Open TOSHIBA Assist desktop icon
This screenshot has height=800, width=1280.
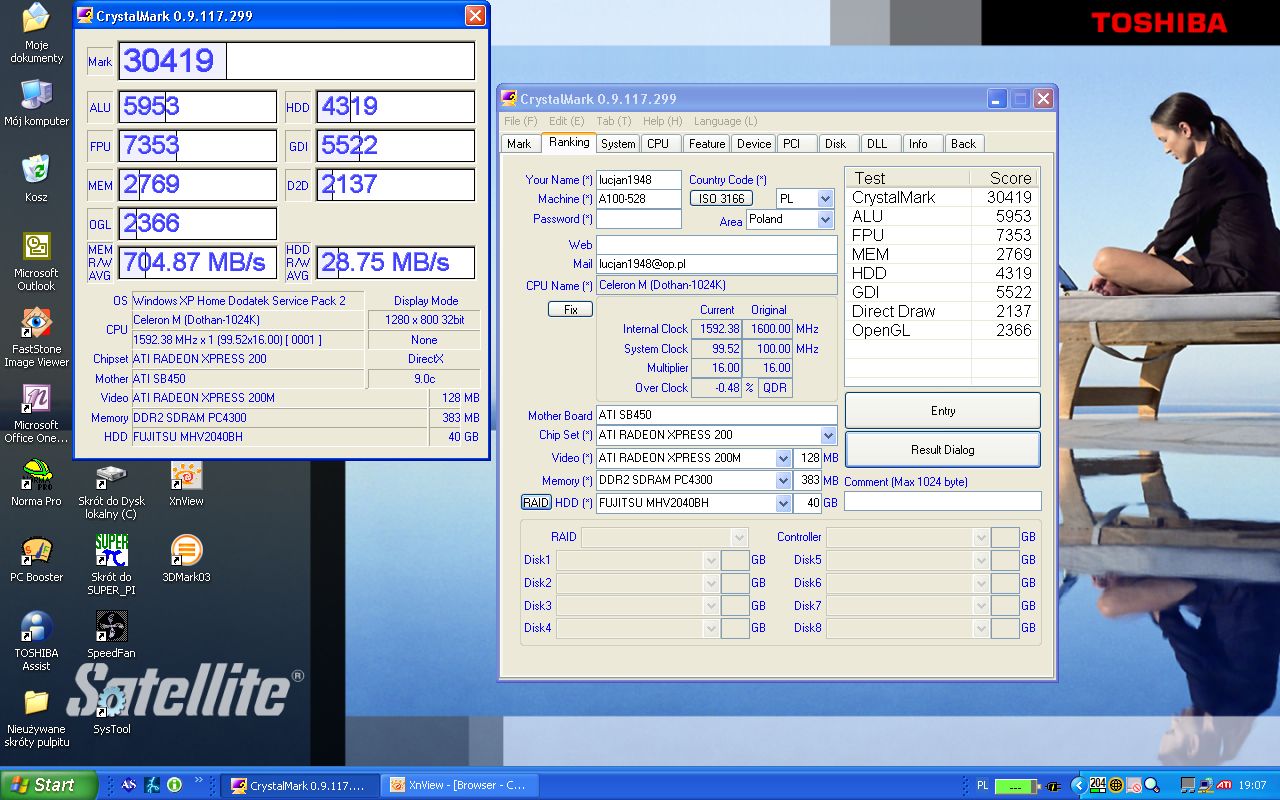[36, 641]
